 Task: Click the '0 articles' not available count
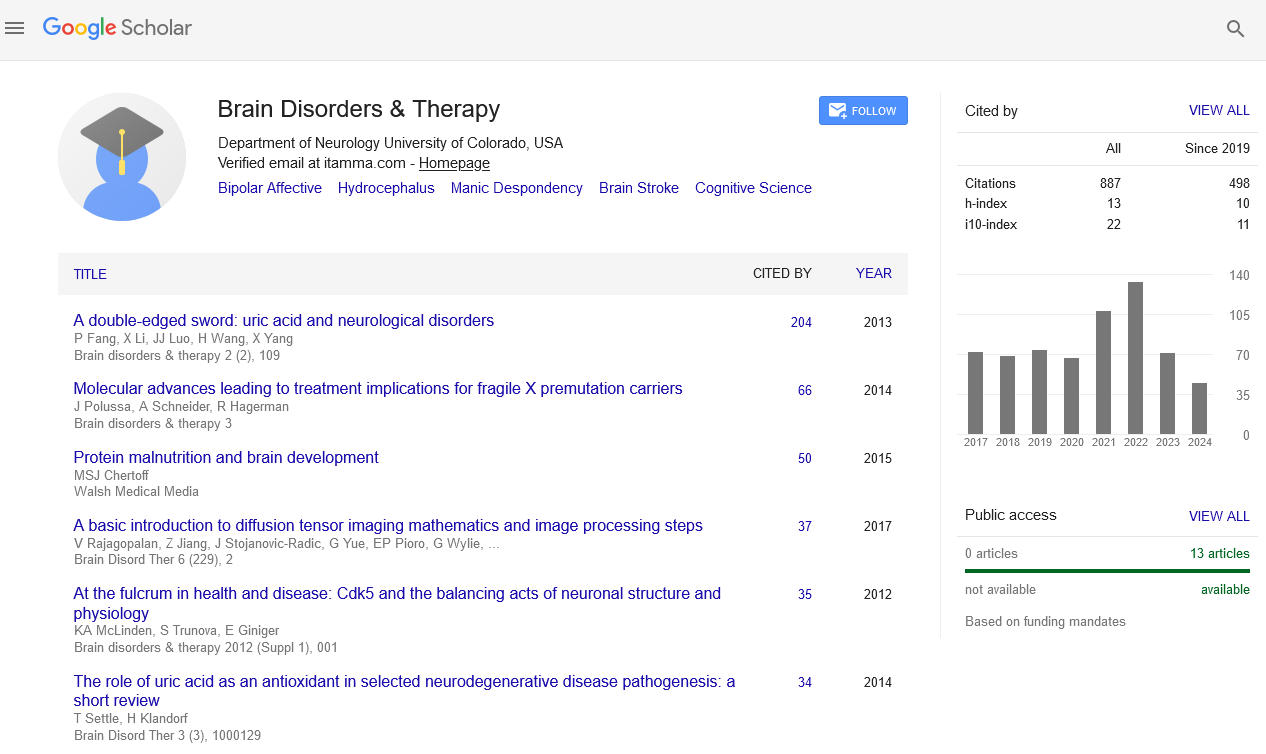click(x=991, y=553)
